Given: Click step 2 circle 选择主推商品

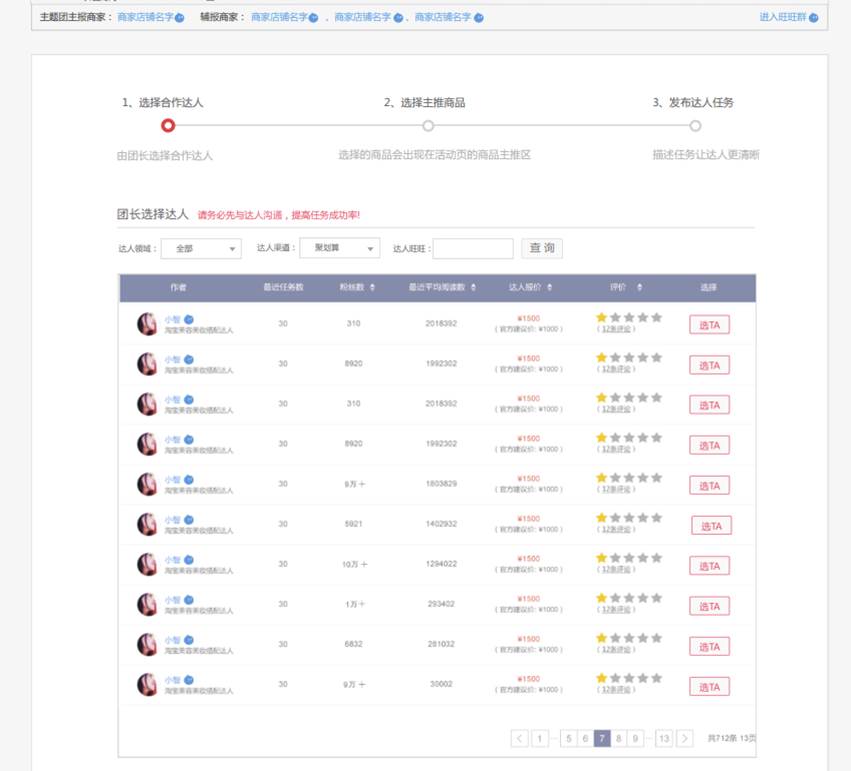Looking at the screenshot, I should (428, 126).
